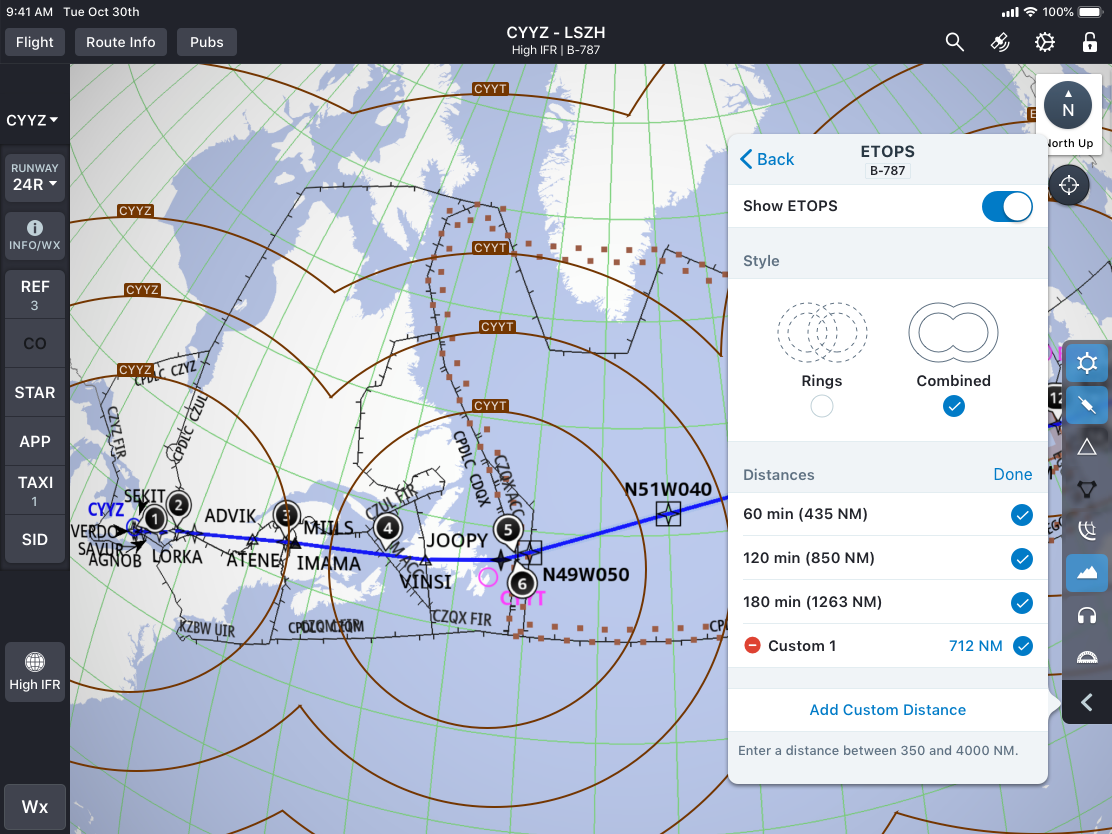Open the SID charts tab
This screenshot has width=1112, height=834.
pyautogui.click(x=35, y=540)
